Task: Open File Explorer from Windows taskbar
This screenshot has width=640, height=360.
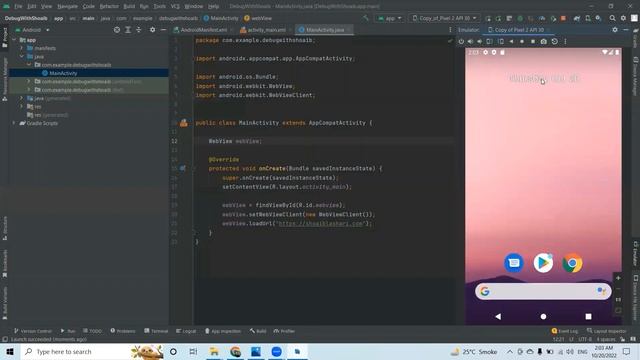Action: point(214,351)
